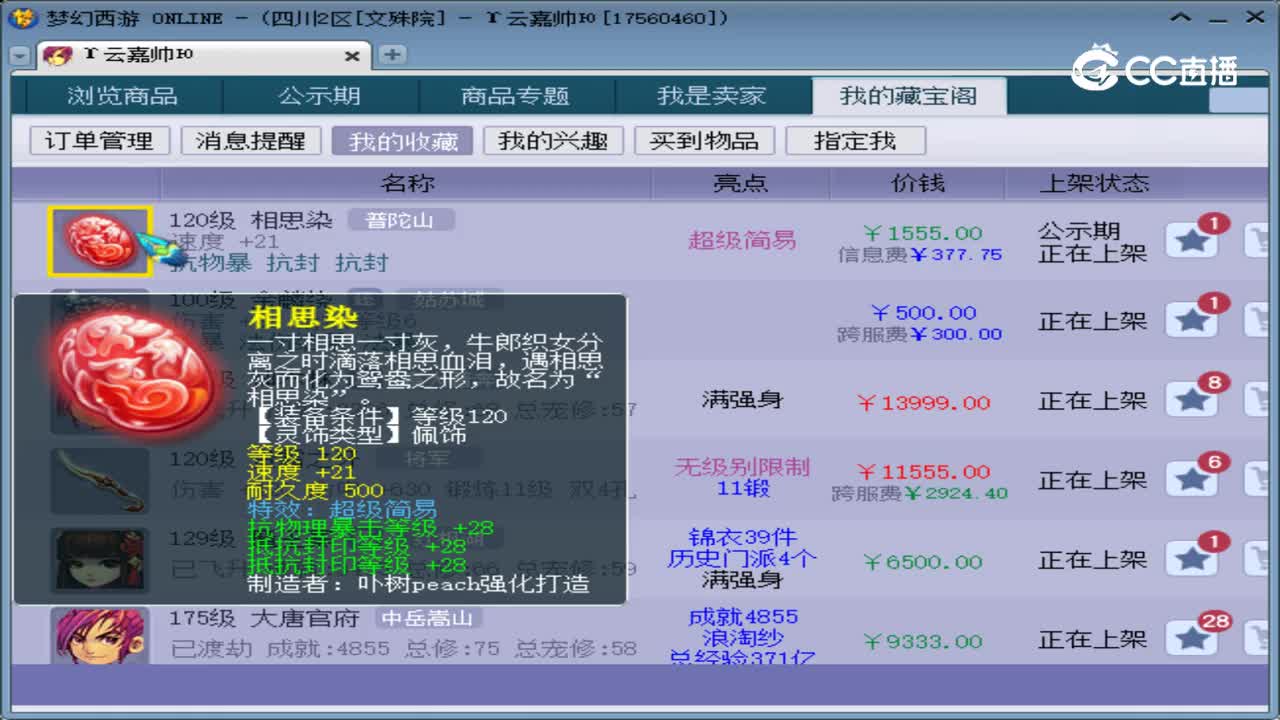Viewport: 1280px width, 720px height.
Task: Click the 名称 column header
Action: pos(407,183)
